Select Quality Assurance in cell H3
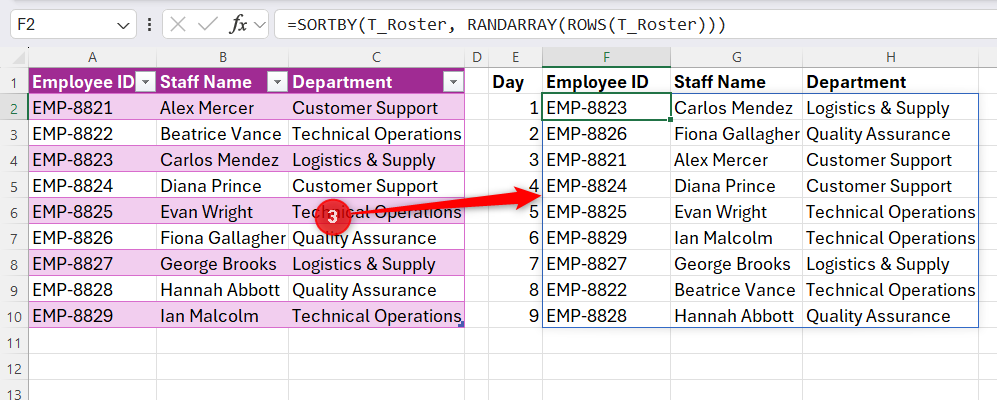 click(x=891, y=134)
